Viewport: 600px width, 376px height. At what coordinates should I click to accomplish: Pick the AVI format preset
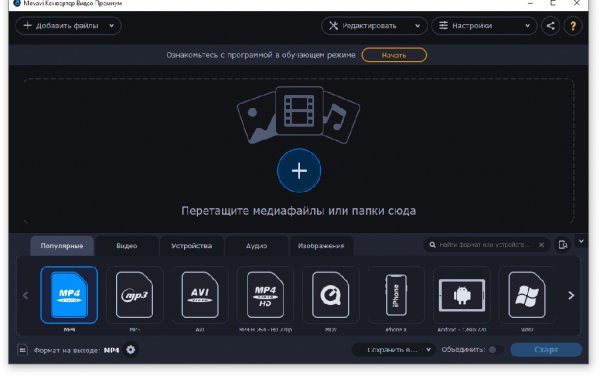[x=200, y=295]
